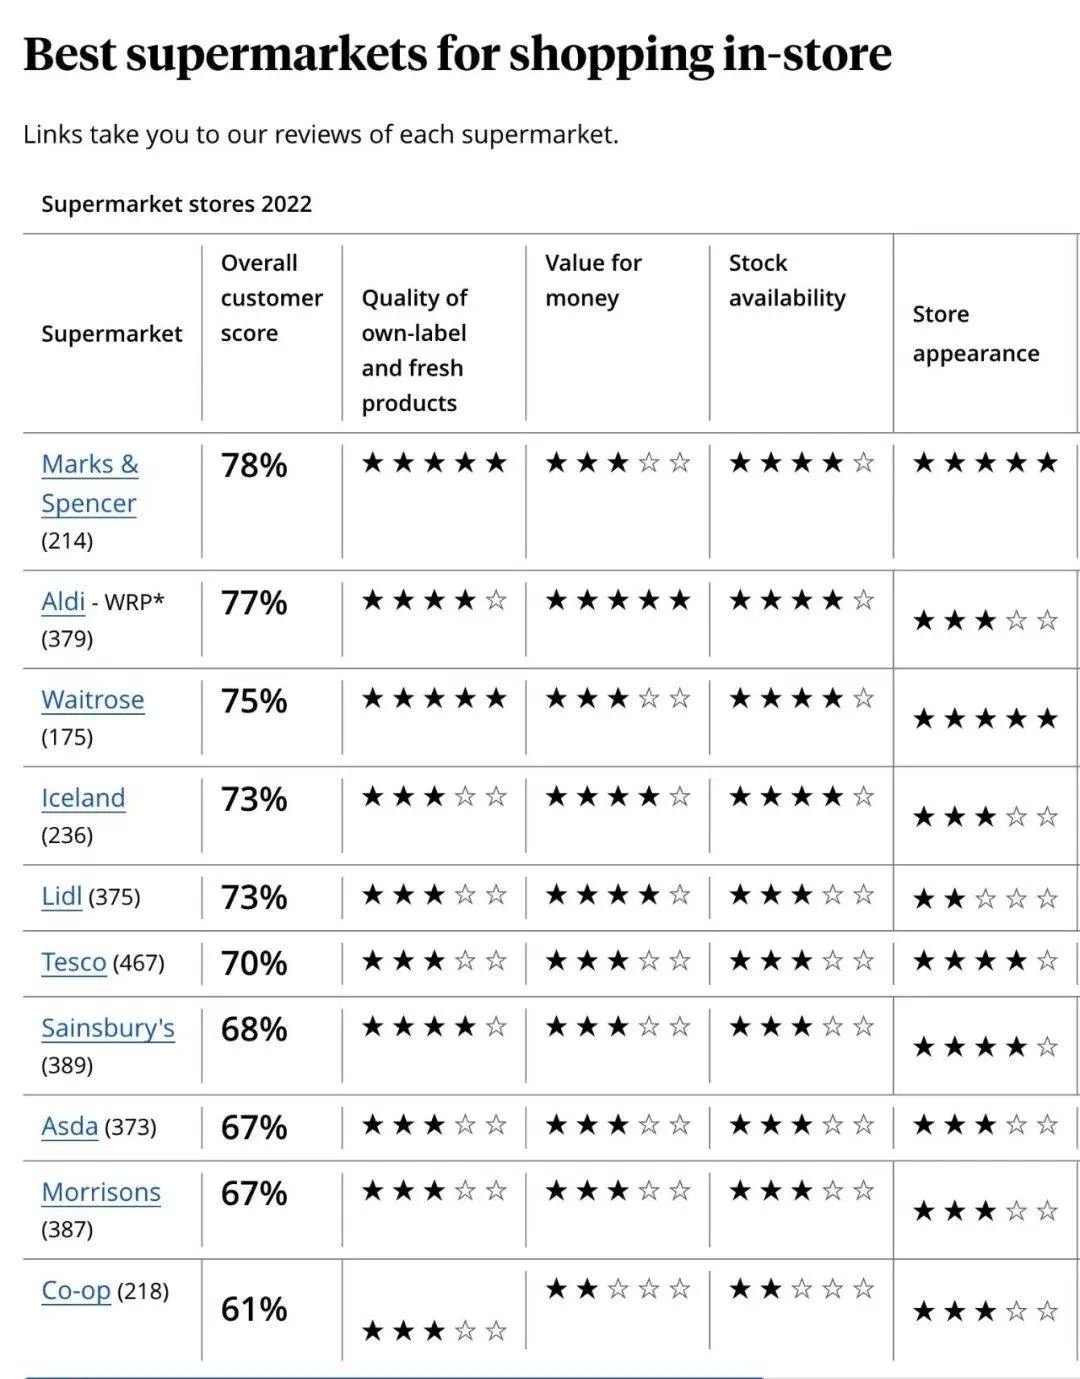The image size is (1080, 1379).
Task: Open the Co-op review link
Action: click(x=76, y=1290)
